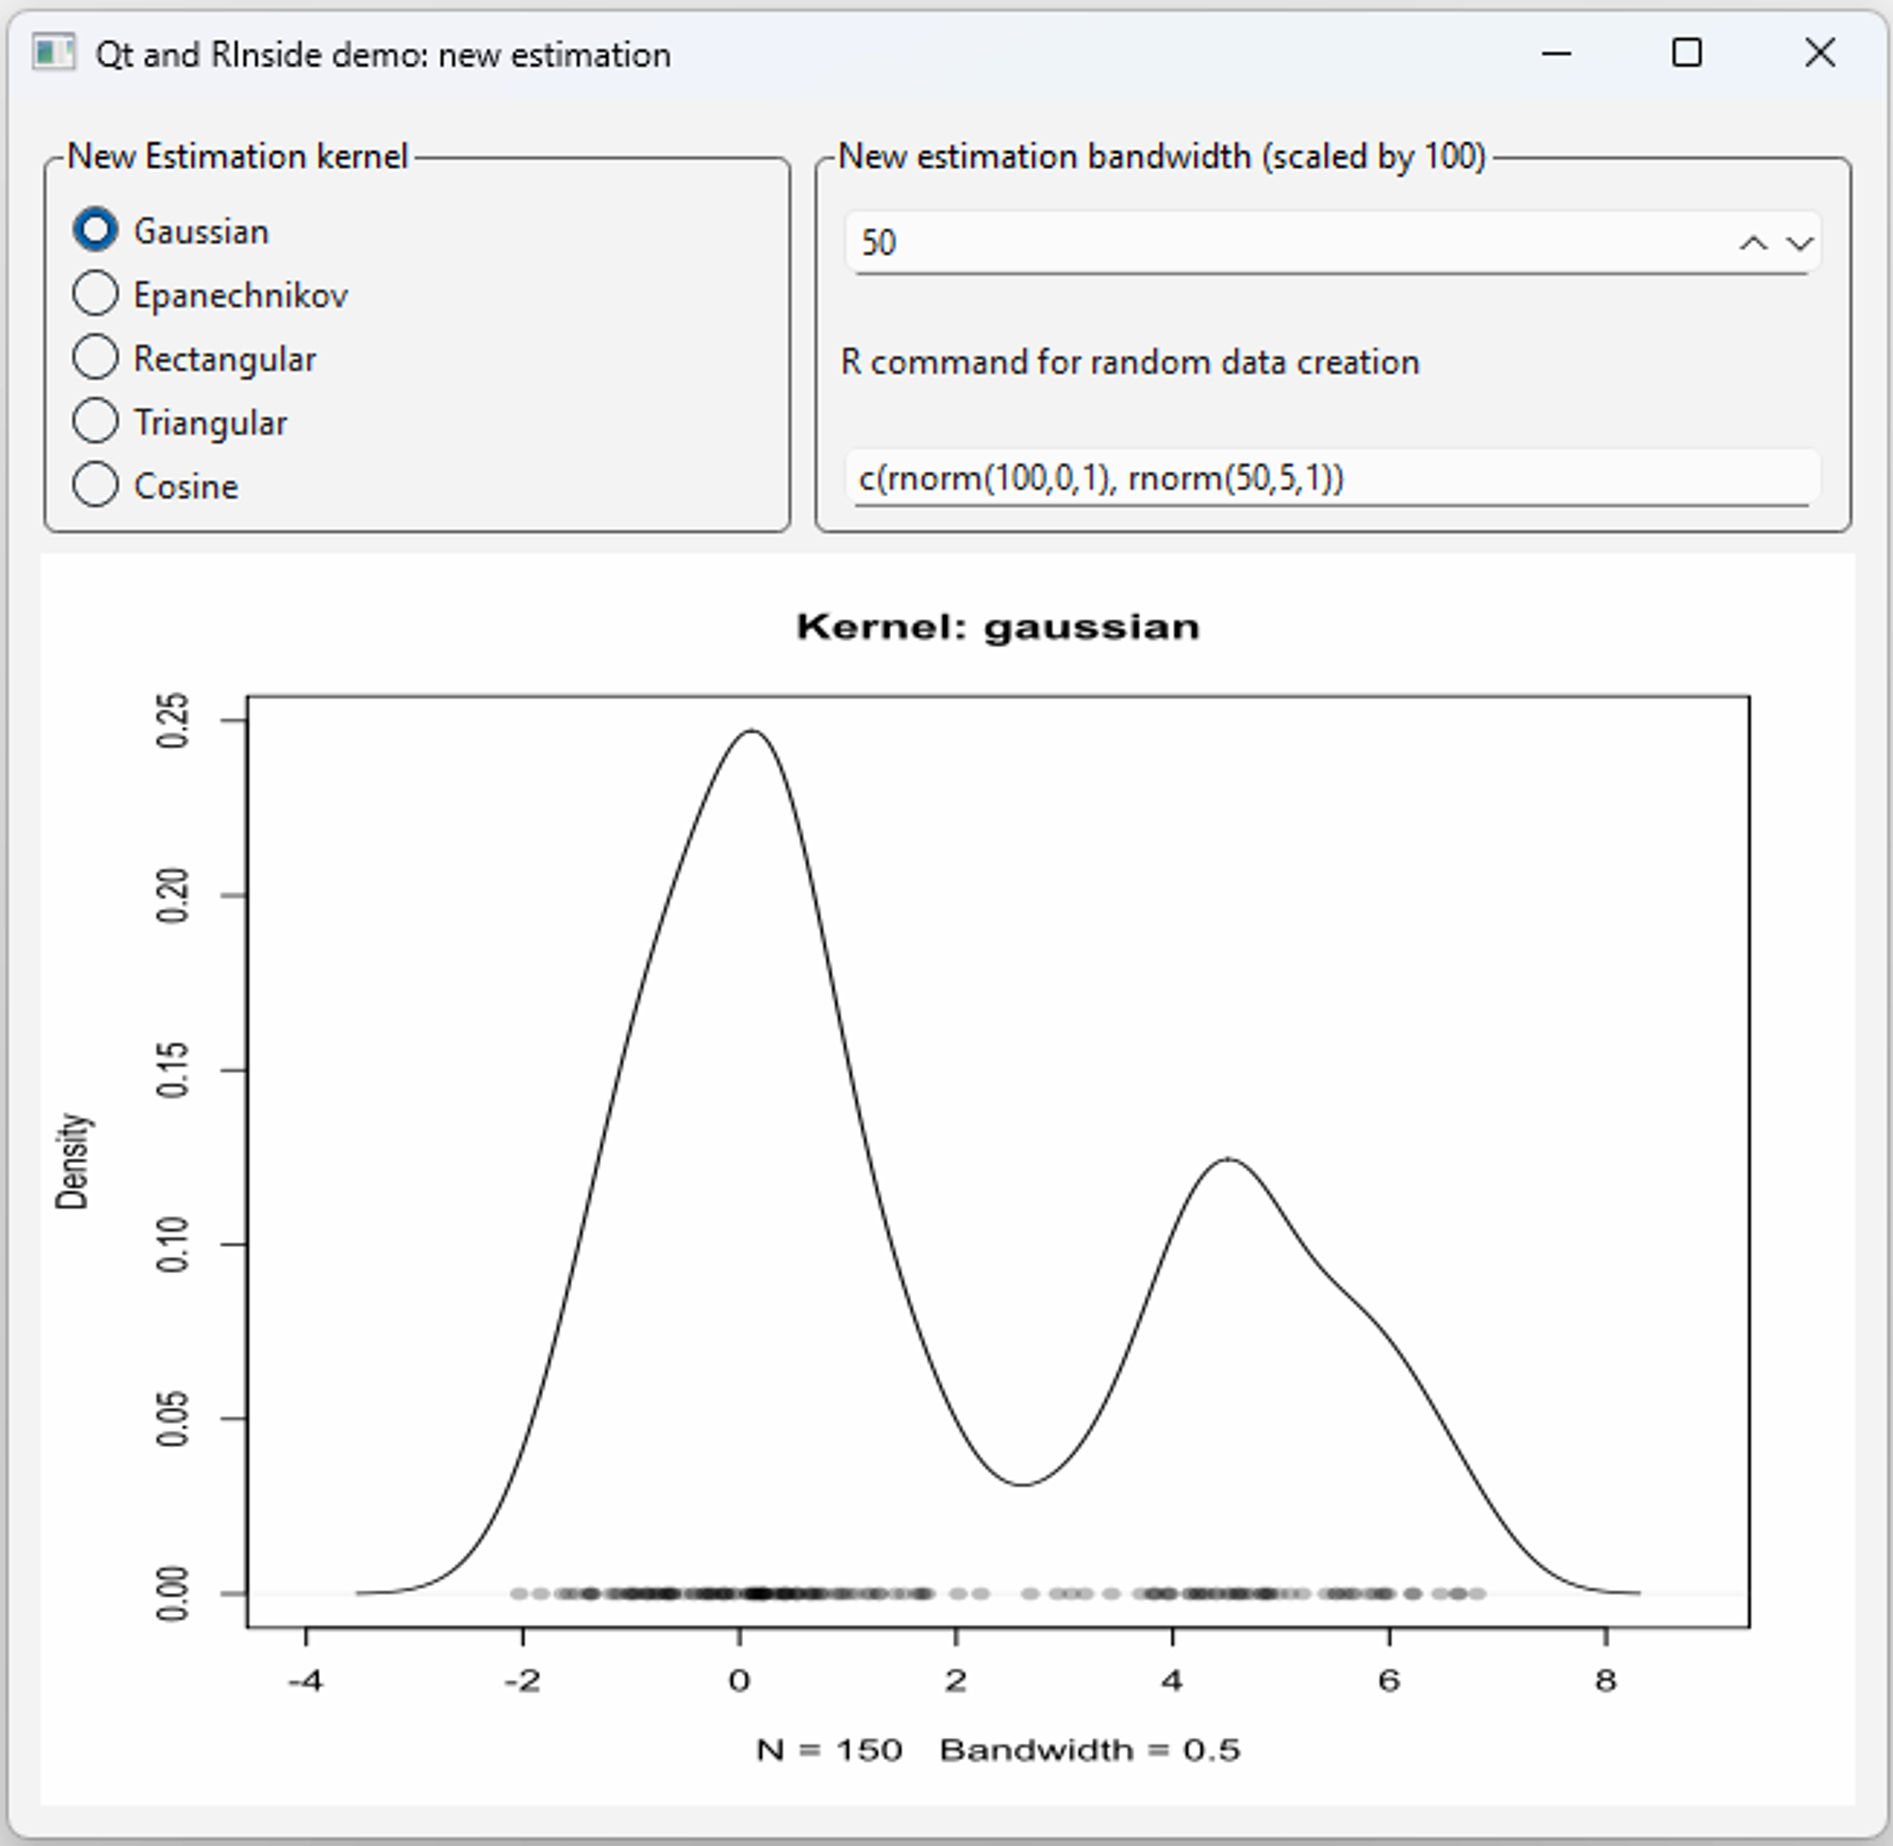Viewport: 1893px width, 1846px height.
Task: Click the New estimation bandwidth group label
Action: [1163, 155]
